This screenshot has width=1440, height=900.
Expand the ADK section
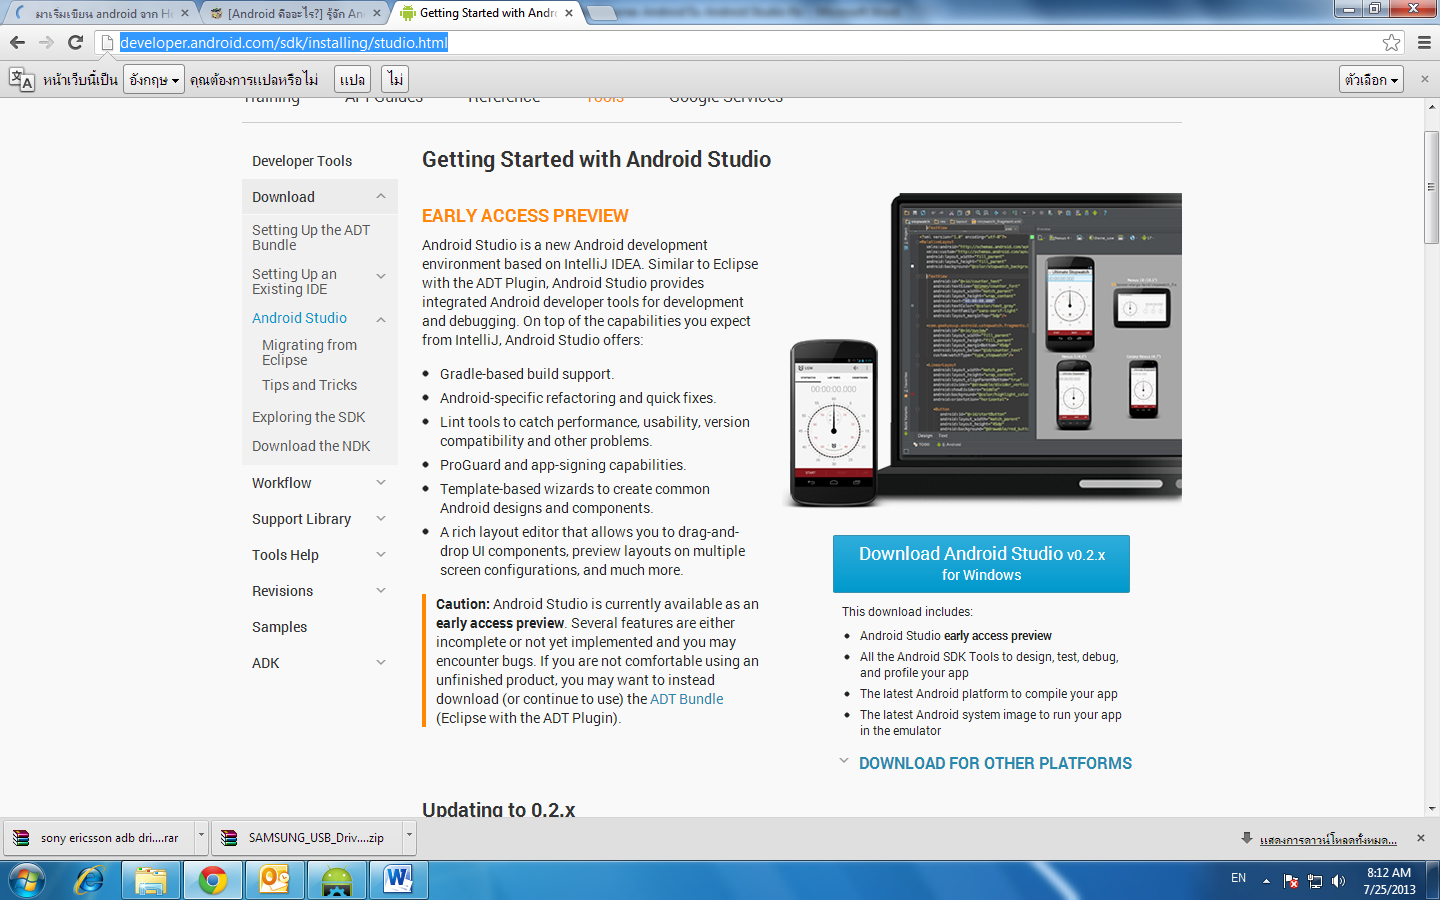pos(381,663)
